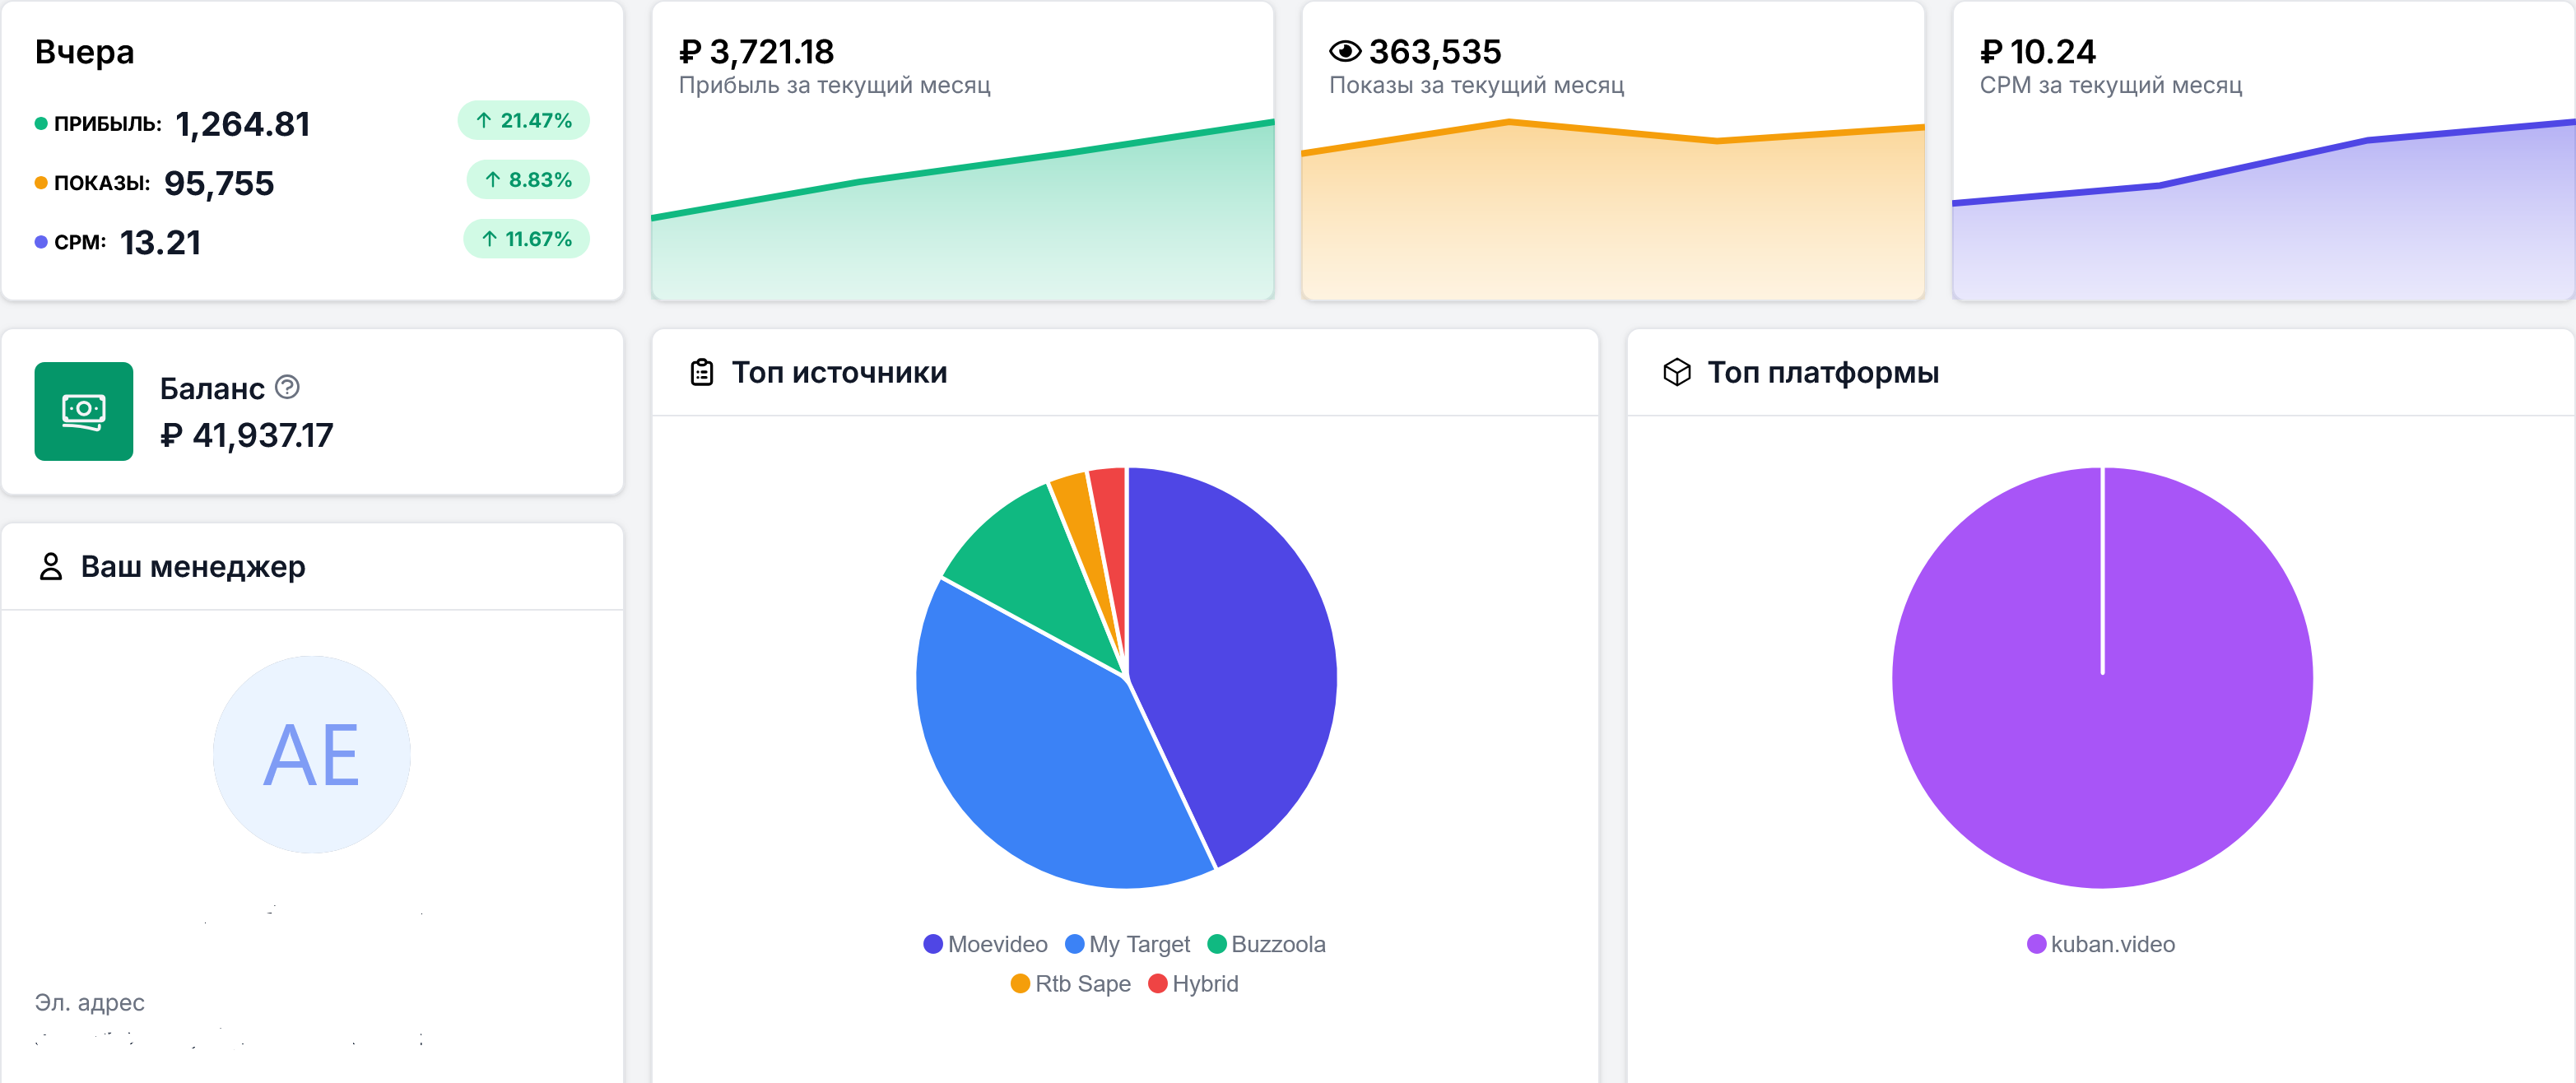Image resolution: width=2576 pixels, height=1083 pixels.
Task: Click the person icon beside Ваш менеджер
Action: coord(51,566)
